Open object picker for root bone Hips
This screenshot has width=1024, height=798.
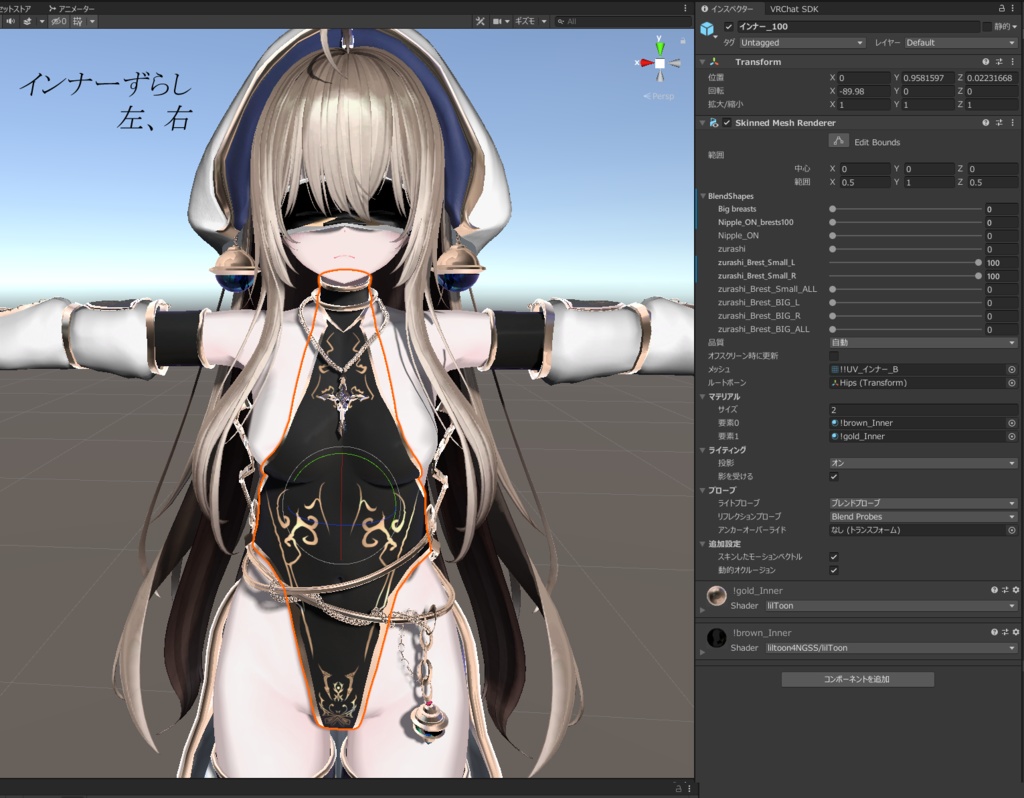coord(1012,383)
